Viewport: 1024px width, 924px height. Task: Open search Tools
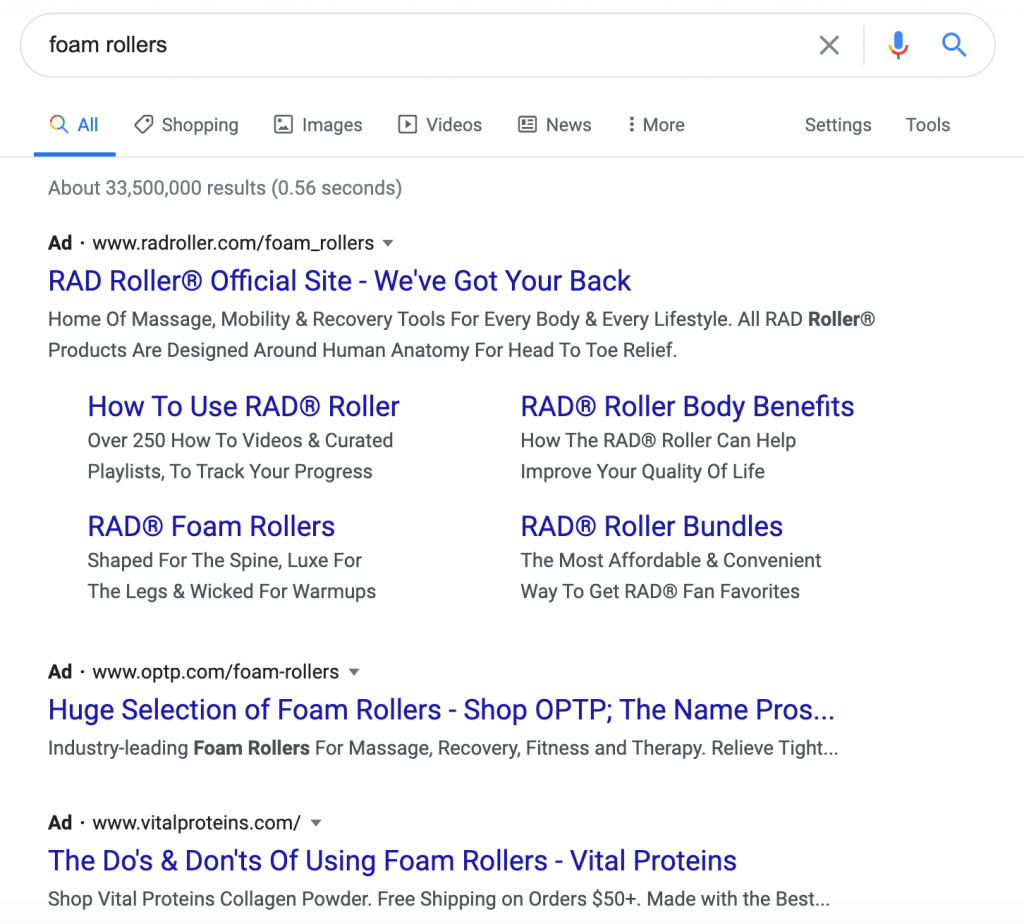(x=927, y=125)
